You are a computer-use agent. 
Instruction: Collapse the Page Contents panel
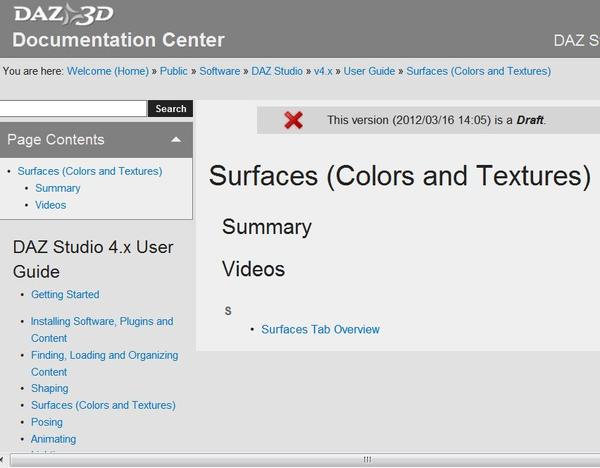pyautogui.click(x=175, y=139)
